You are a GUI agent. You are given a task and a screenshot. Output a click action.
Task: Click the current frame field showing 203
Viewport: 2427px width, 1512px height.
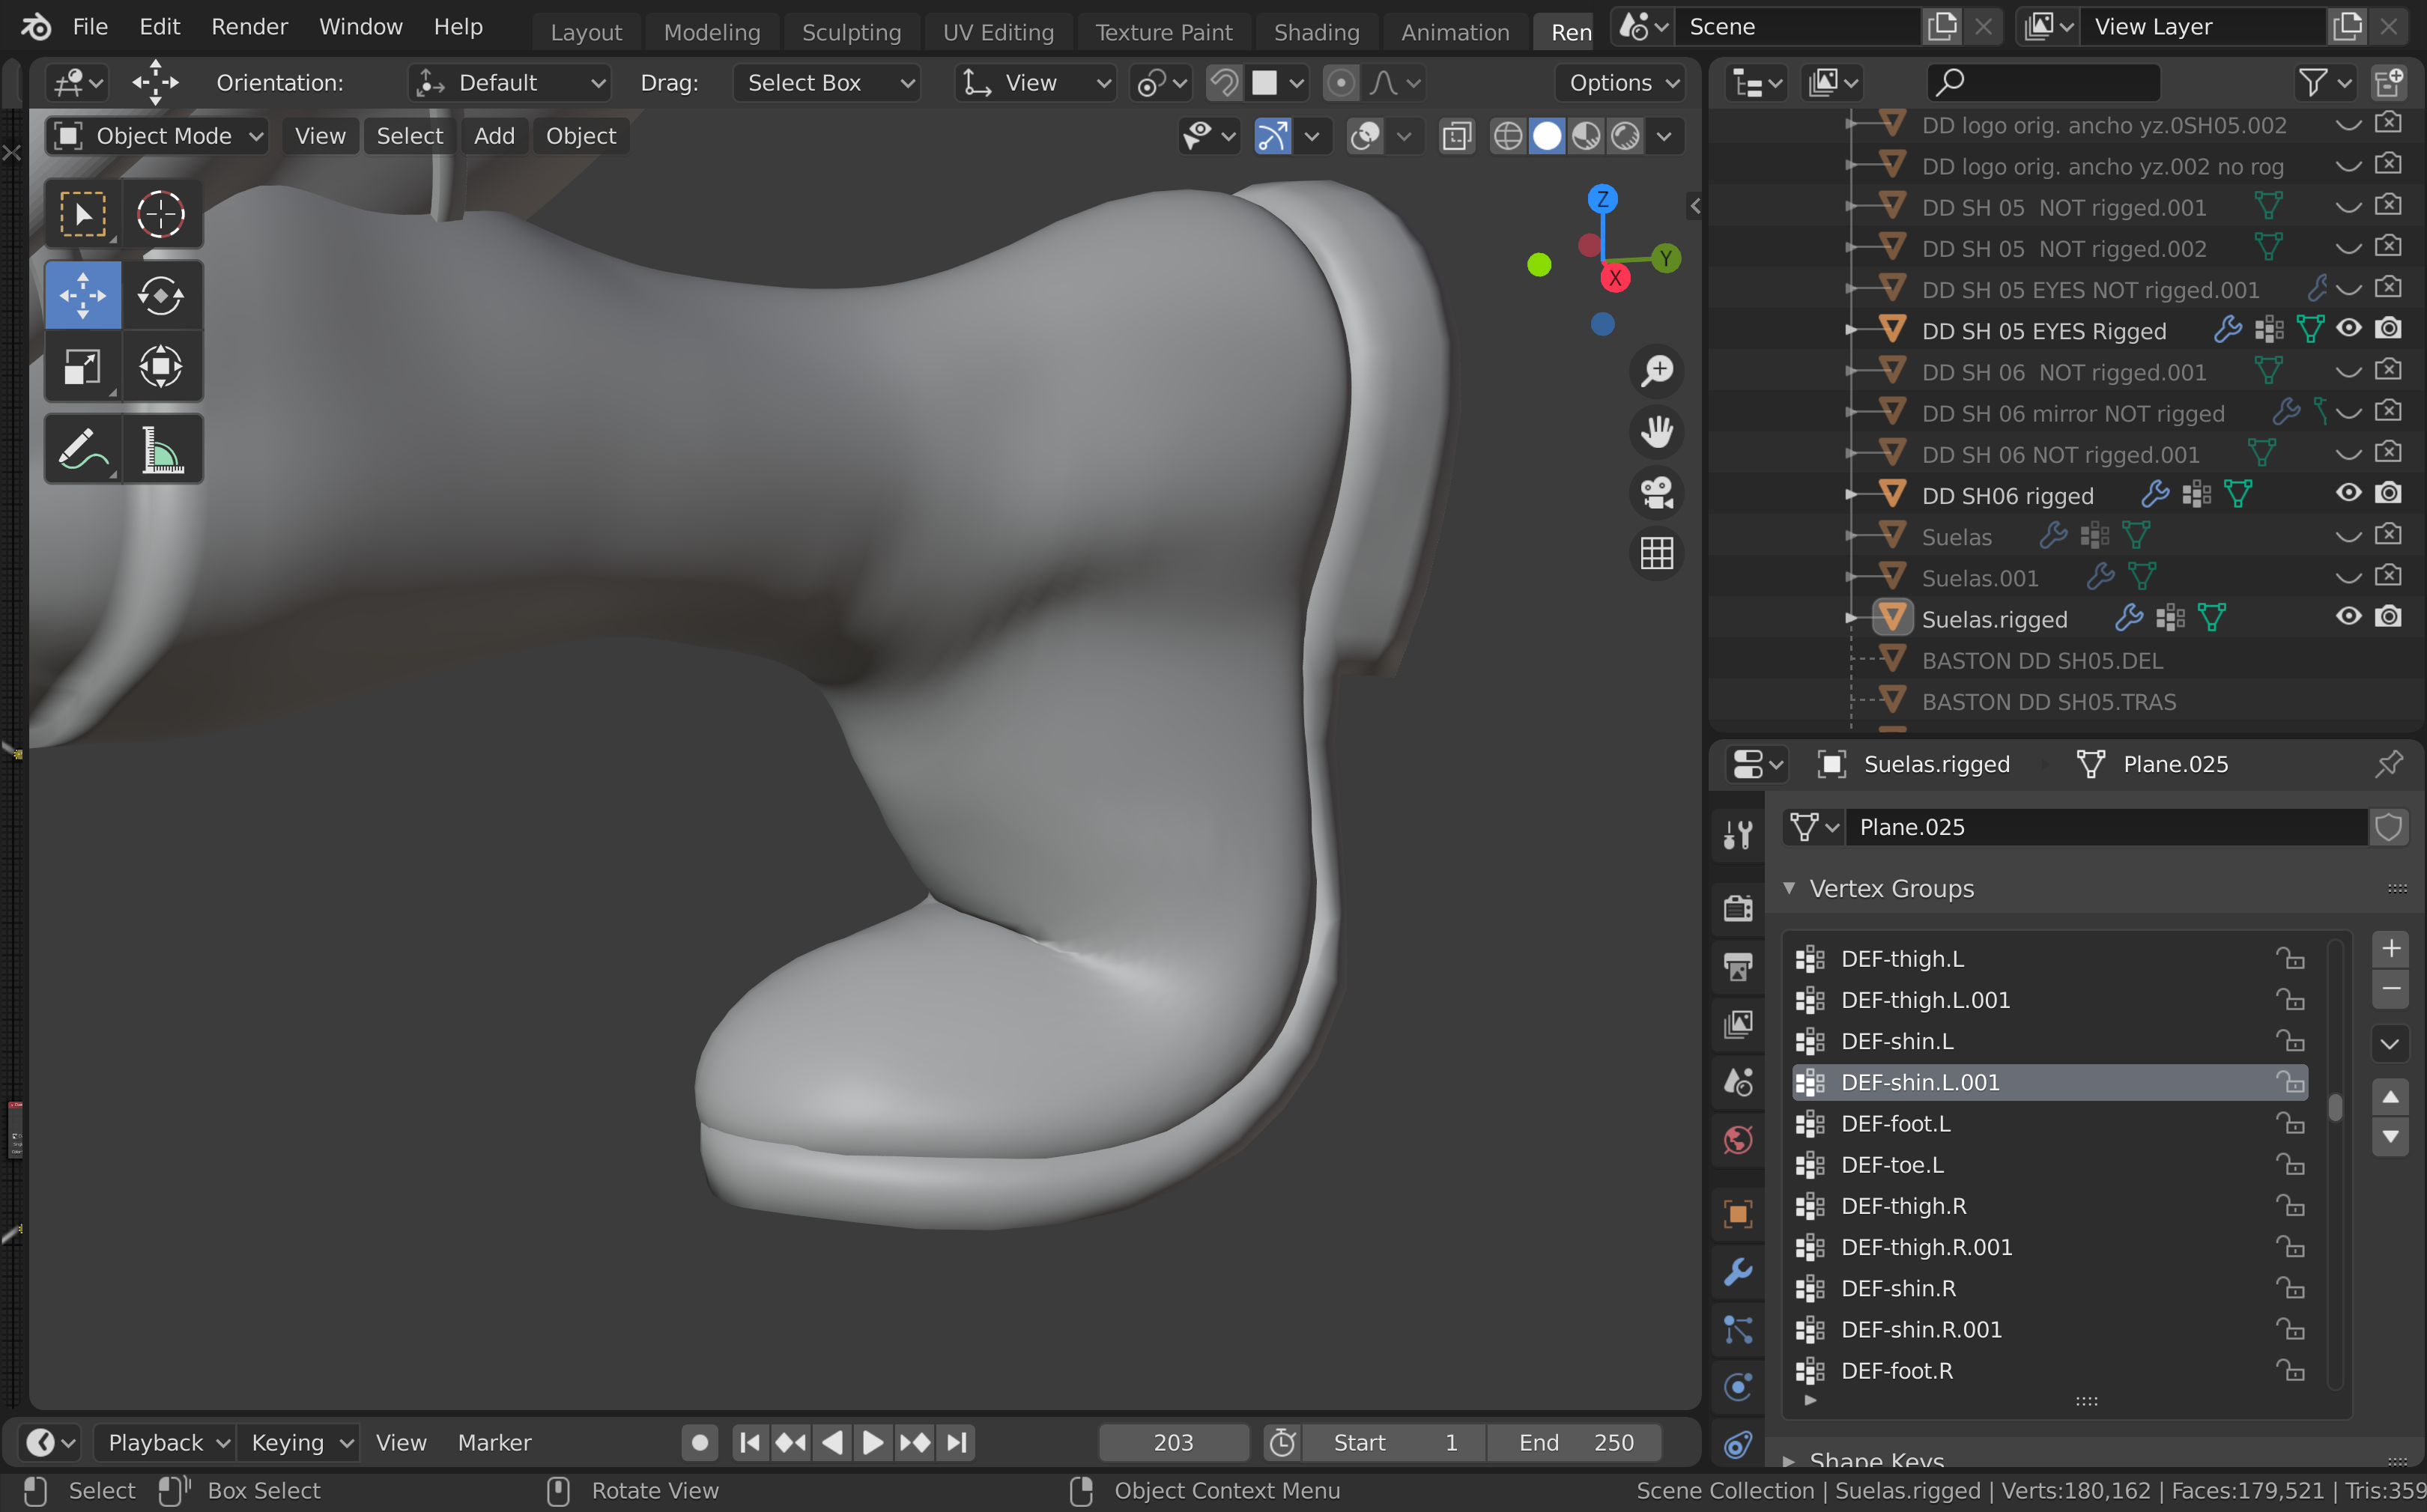pyautogui.click(x=1173, y=1442)
